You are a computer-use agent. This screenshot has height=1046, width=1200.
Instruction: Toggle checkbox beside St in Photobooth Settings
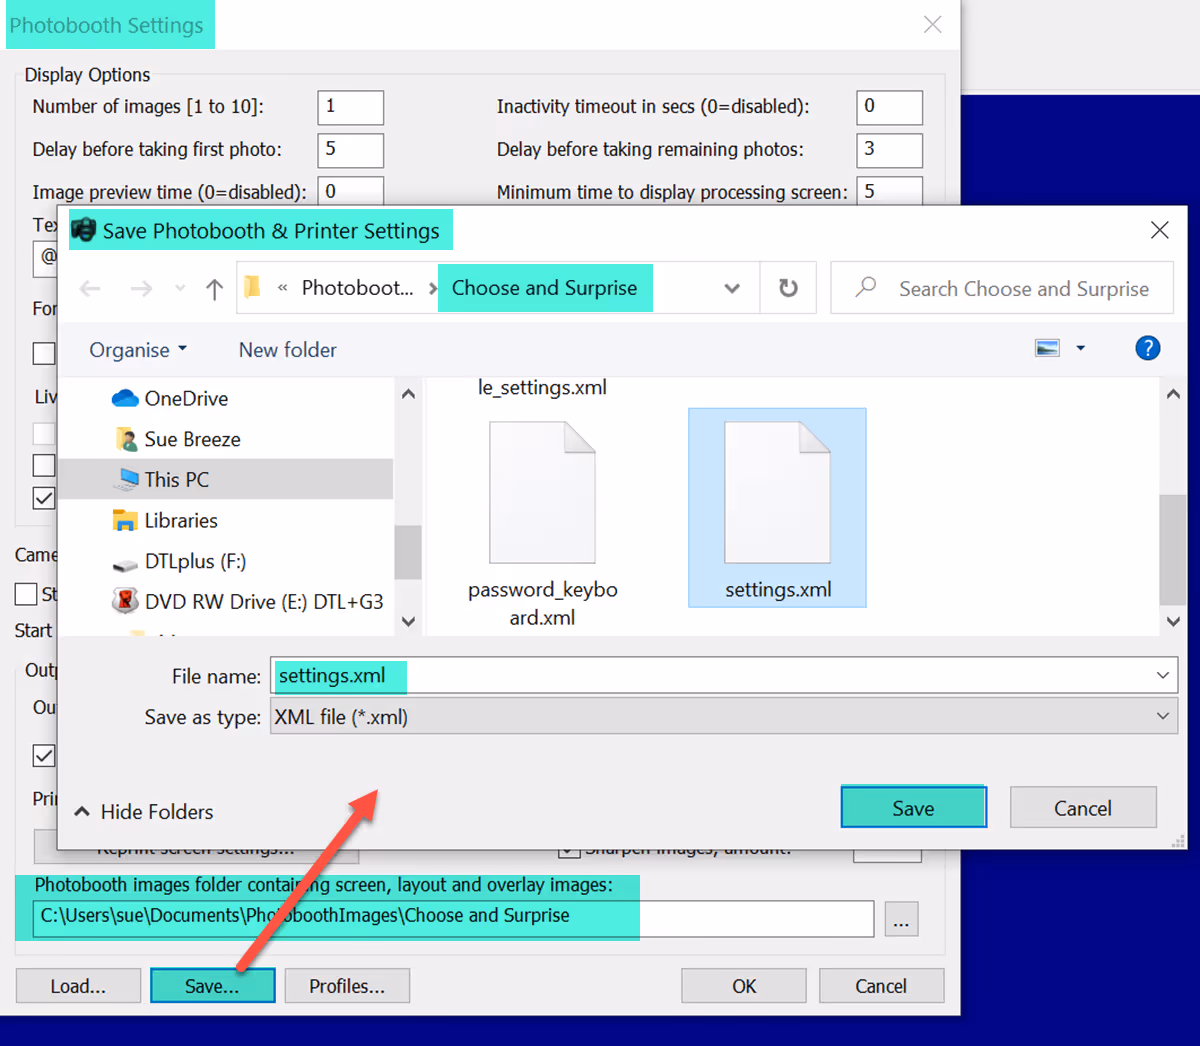pyautogui.click(x=26, y=594)
